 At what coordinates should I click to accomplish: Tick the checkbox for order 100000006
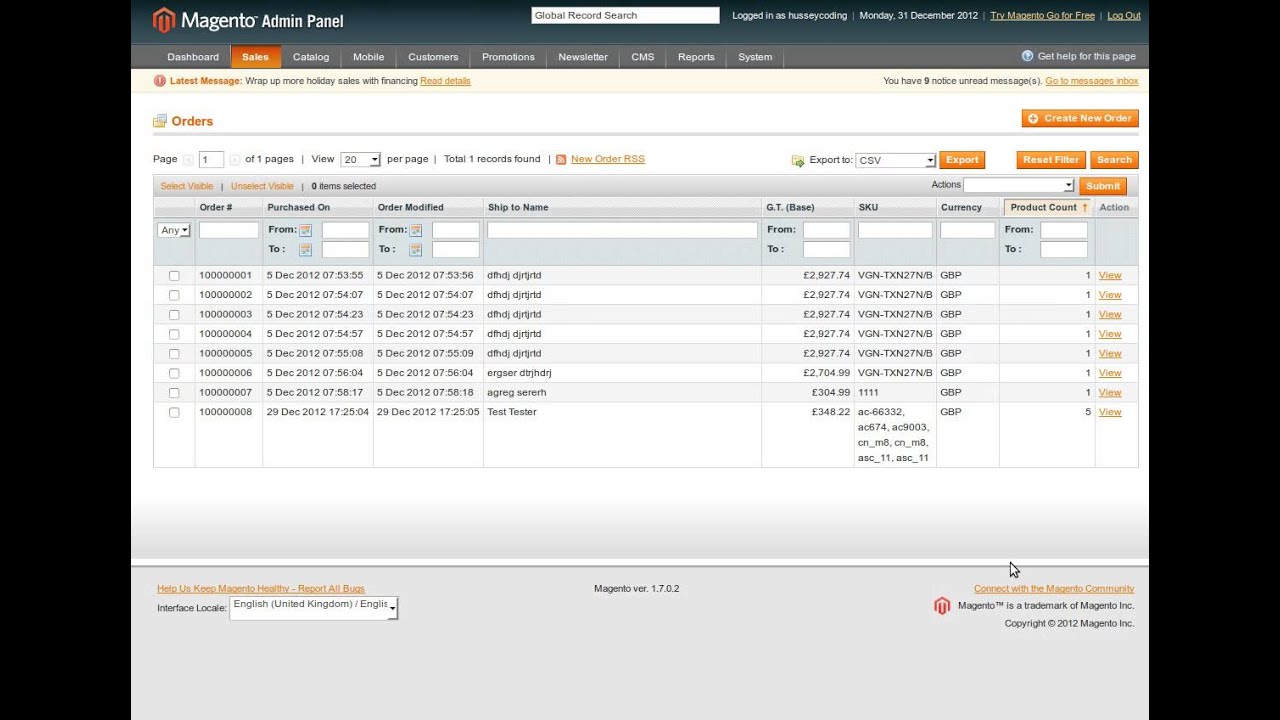(174, 373)
